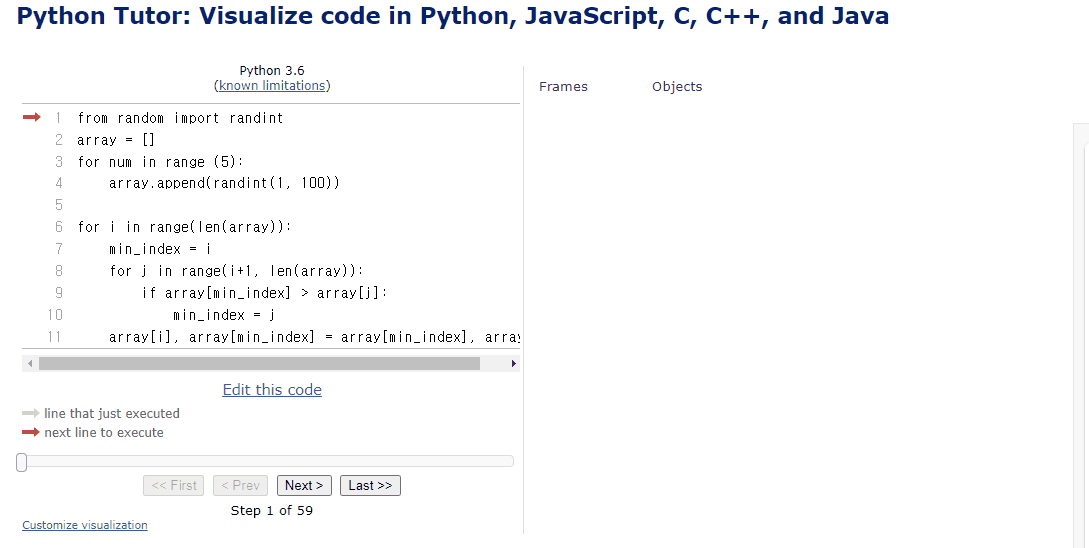Click the execution step slider handle
The image size is (1089, 548).
coord(22,462)
